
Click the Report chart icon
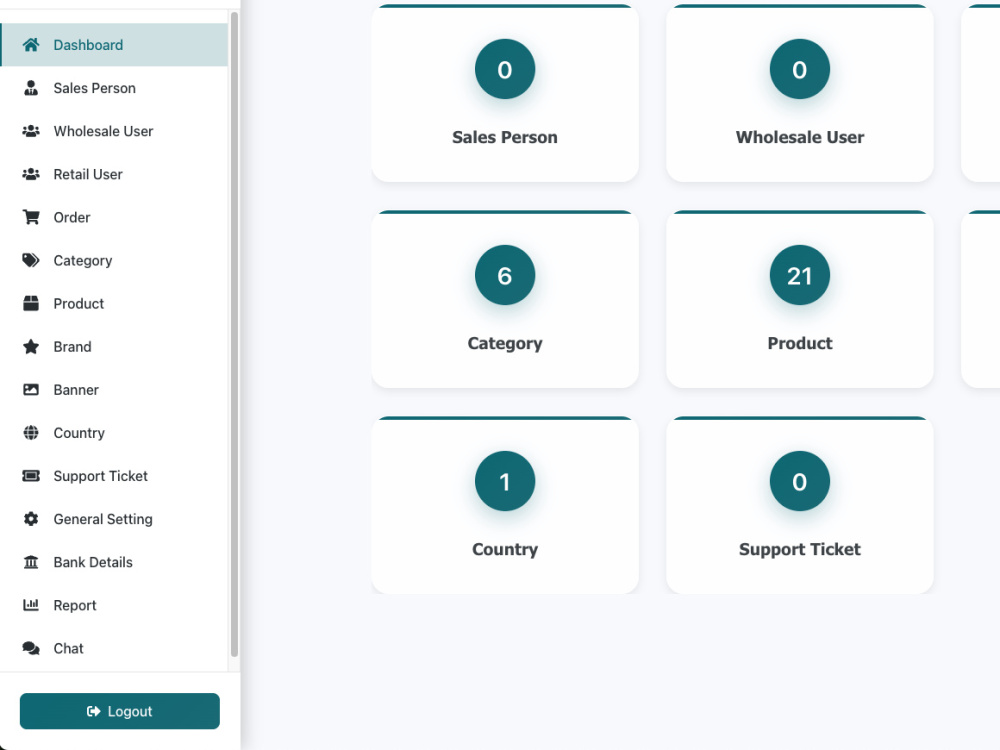[31, 605]
